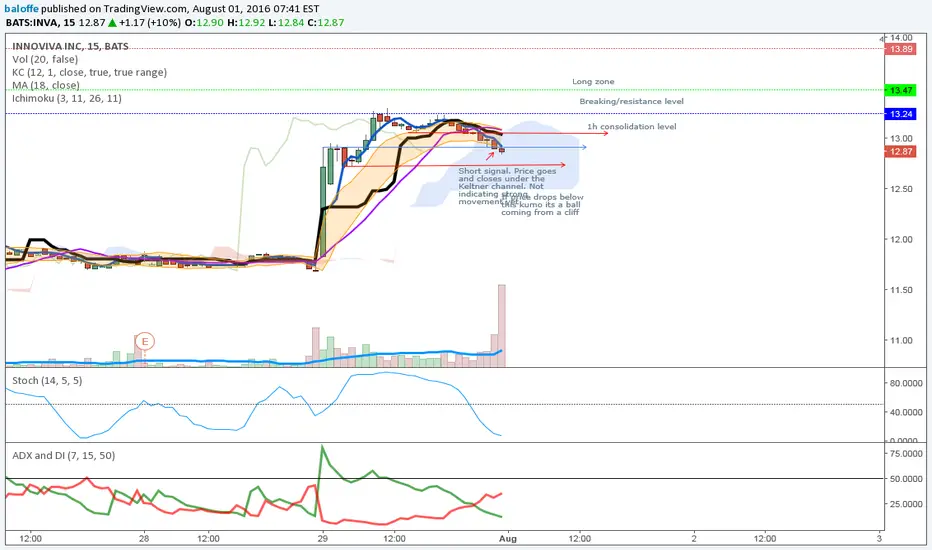932x550 pixels.
Task: Click the 1h consolidation level annotation
Action: pyautogui.click(x=631, y=127)
